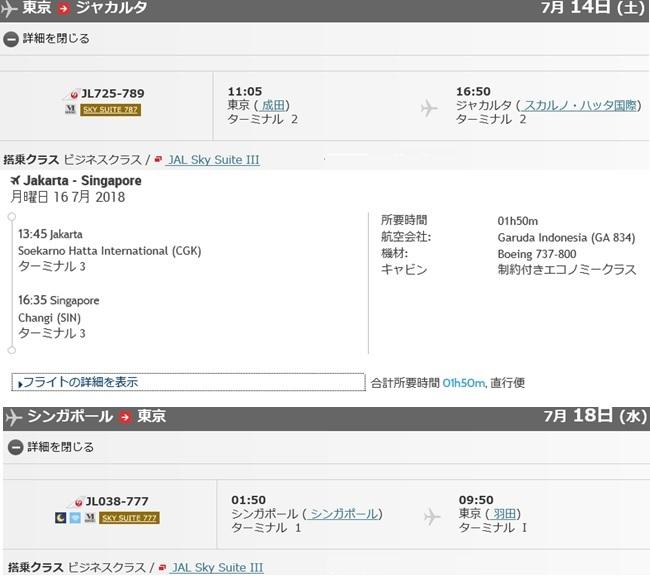Click departure time 01:50

pyautogui.click(x=248, y=500)
